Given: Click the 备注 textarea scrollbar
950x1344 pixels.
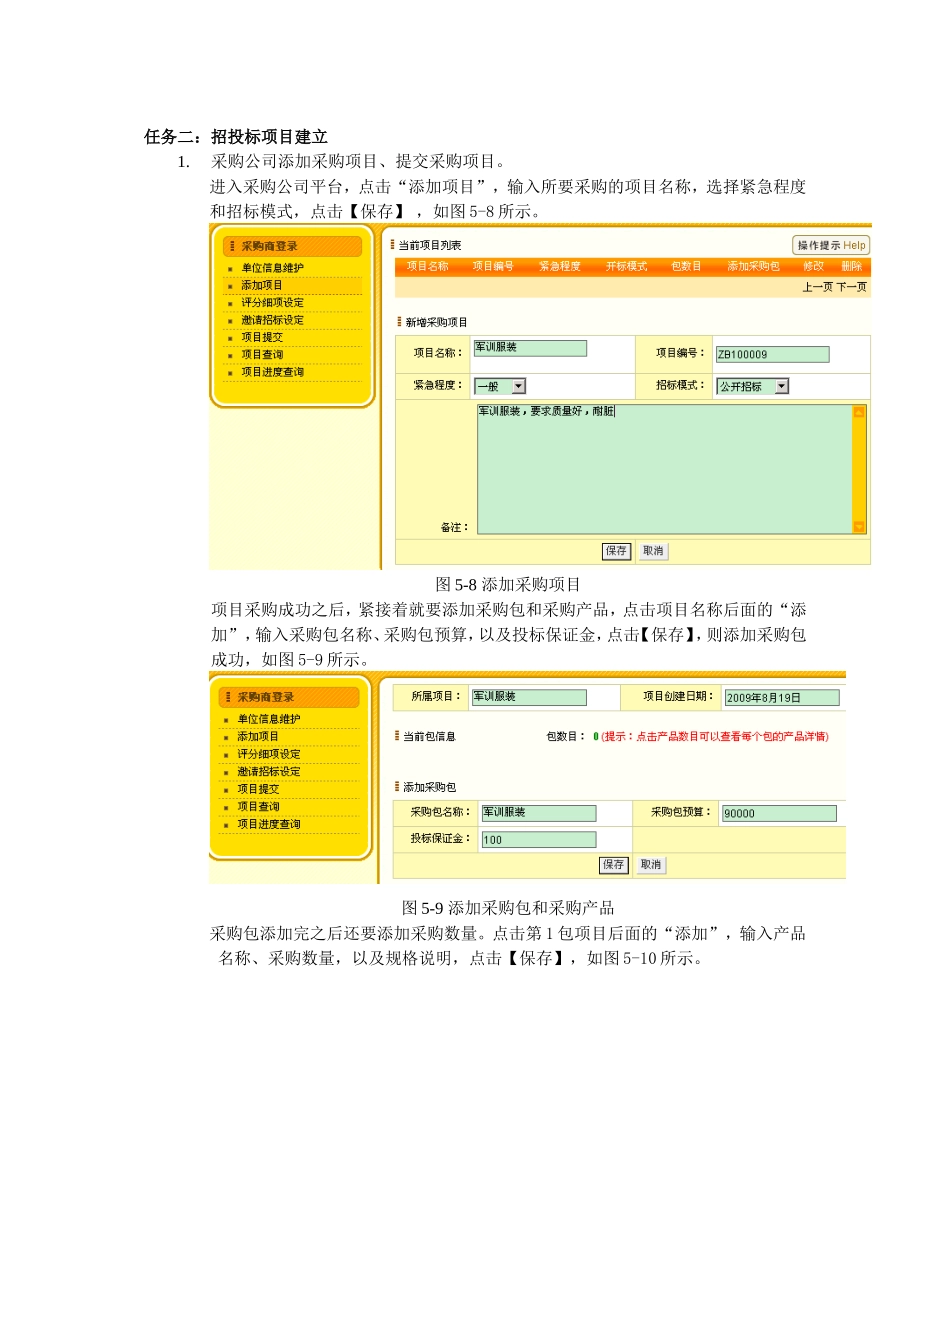Looking at the screenshot, I should click(x=861, y=470).
